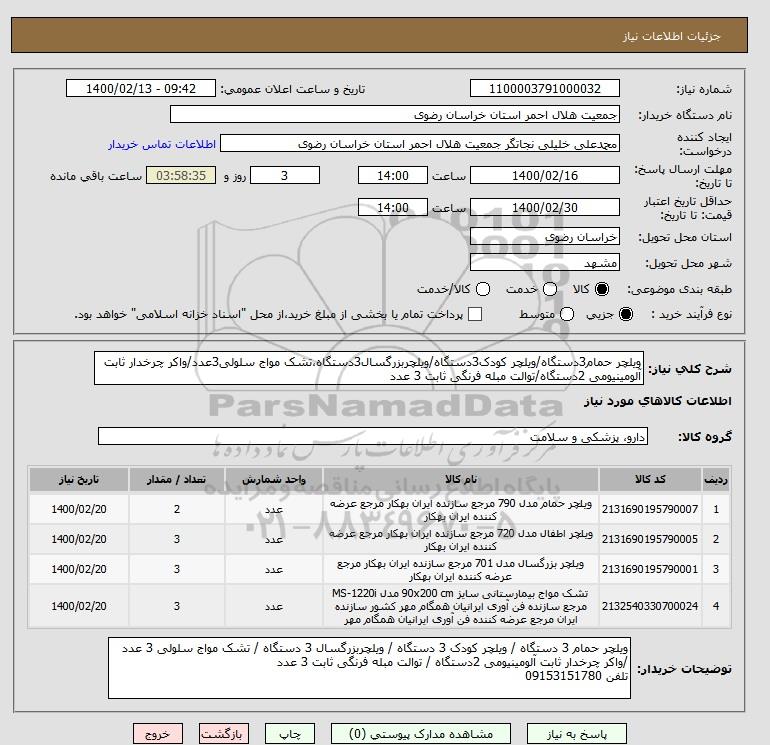
Task: Click the ایجاد کننده درخواست field
Action: tap(420, 144)
